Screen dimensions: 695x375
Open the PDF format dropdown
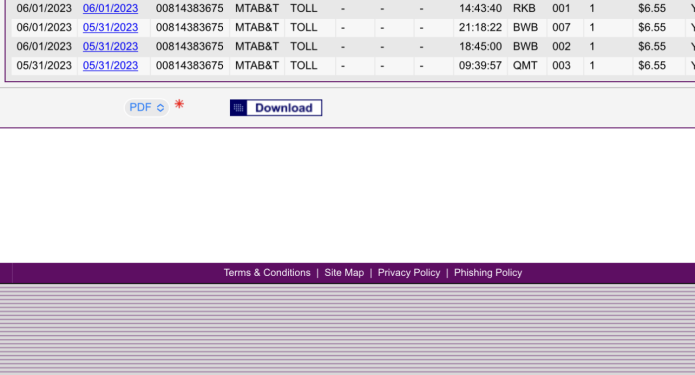[147, 107]
